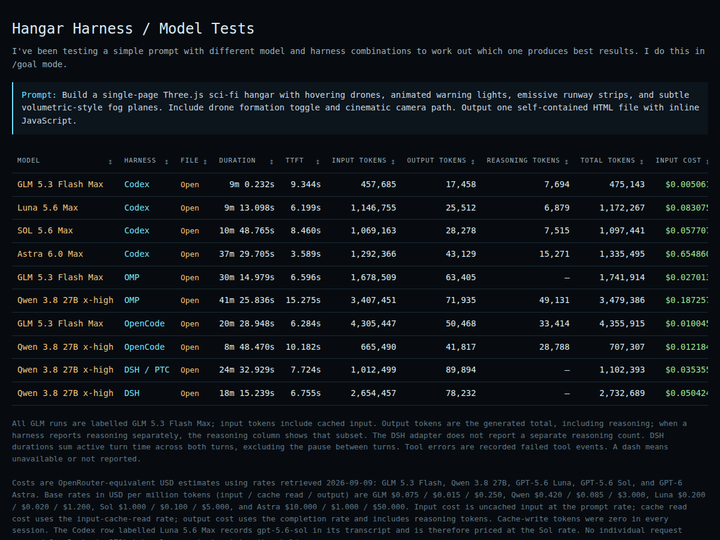This screenshot has width=720, height=540.
Task: Click the HARNESS column header label
Action: [140, 160]
